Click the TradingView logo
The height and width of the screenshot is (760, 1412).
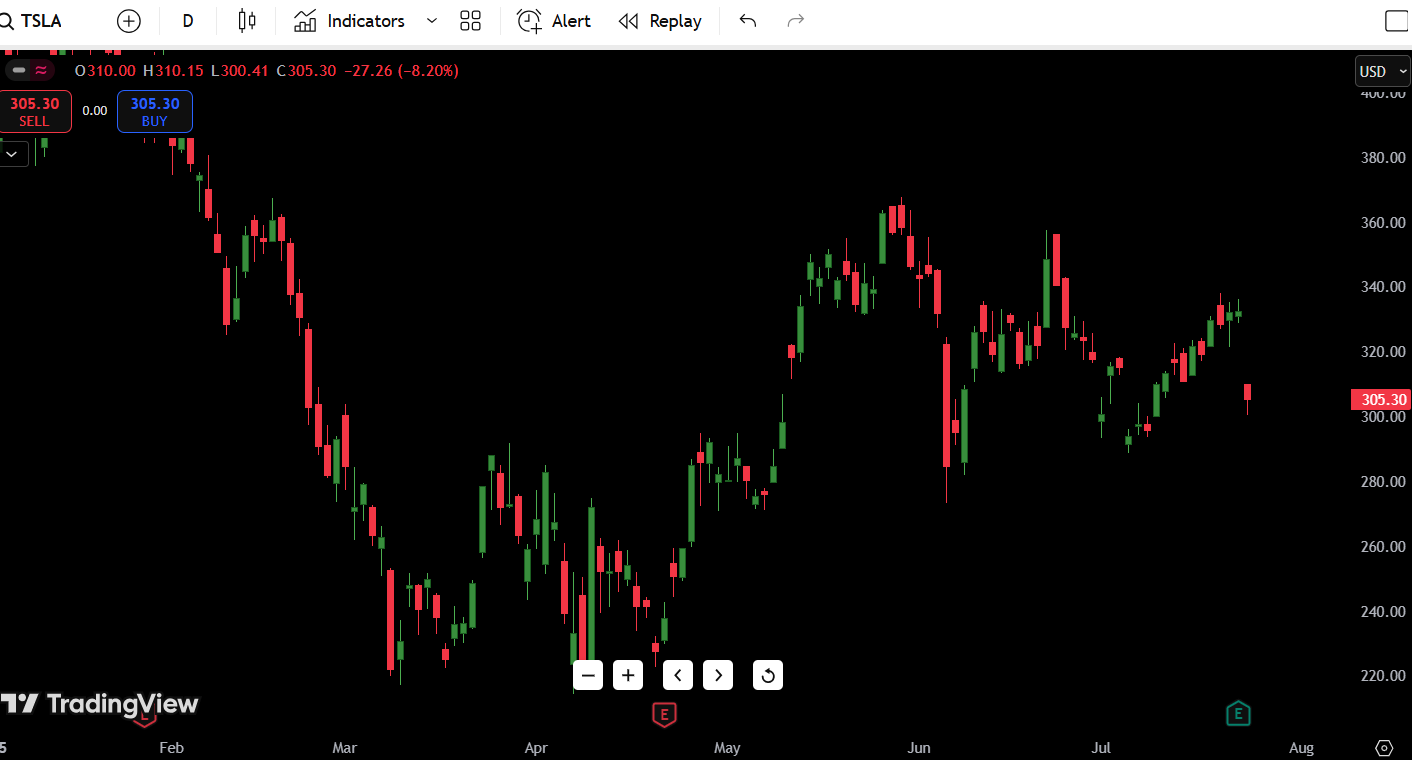click(x=100, y=704)
